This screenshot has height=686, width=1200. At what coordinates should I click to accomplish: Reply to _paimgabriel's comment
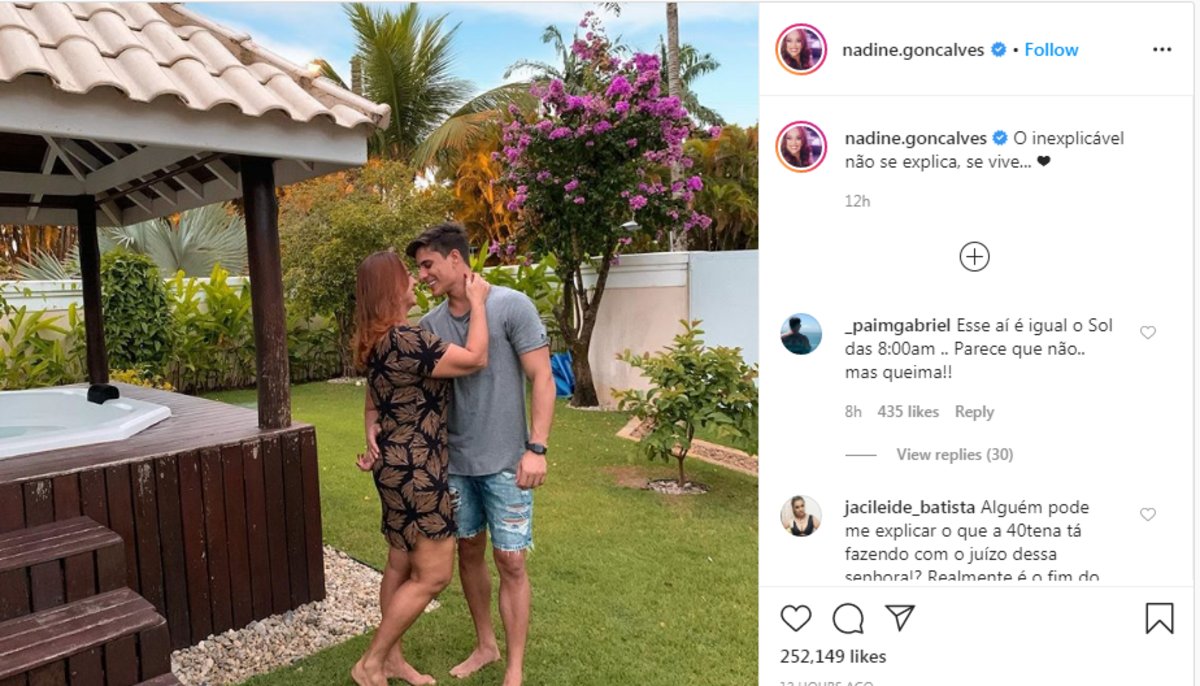pos(974,412)
